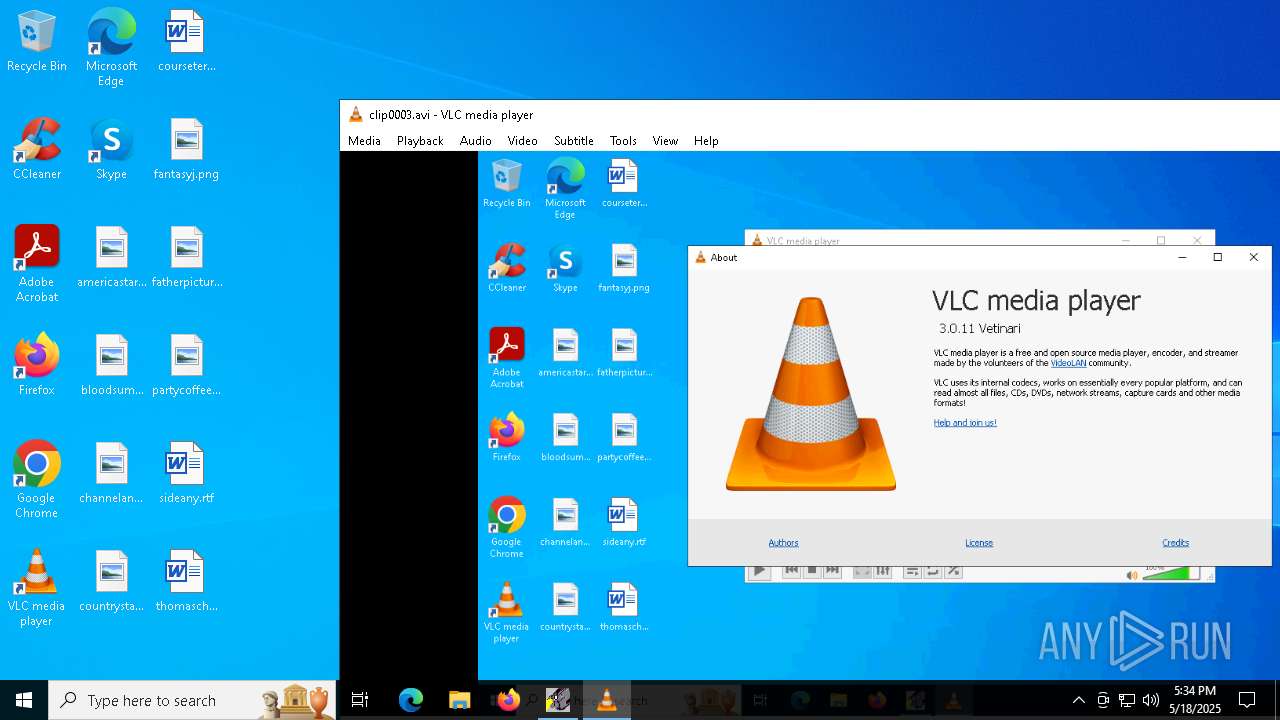Open network settings from system tray
1280x720 pixels.
click(x=1127, y=700)
